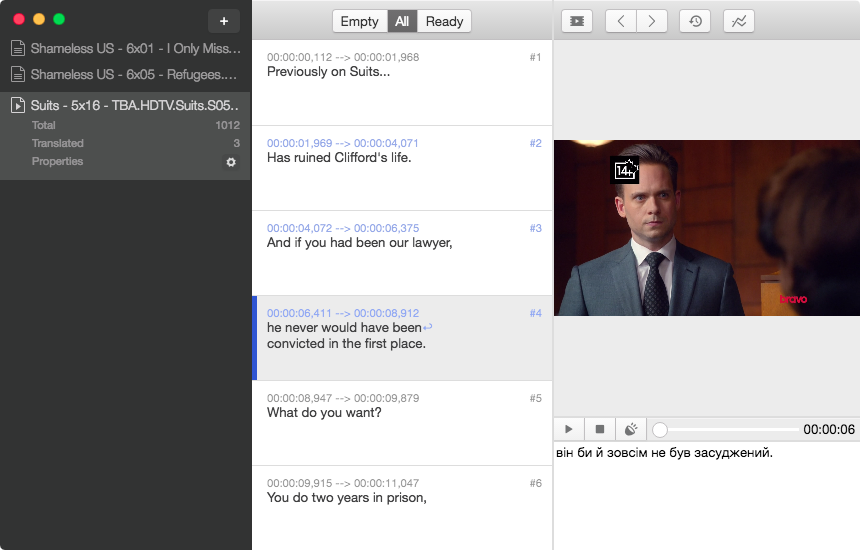Click the playback speed gauge icon
The height and width of the screenshot is (550, 860).
coord(631,429)
